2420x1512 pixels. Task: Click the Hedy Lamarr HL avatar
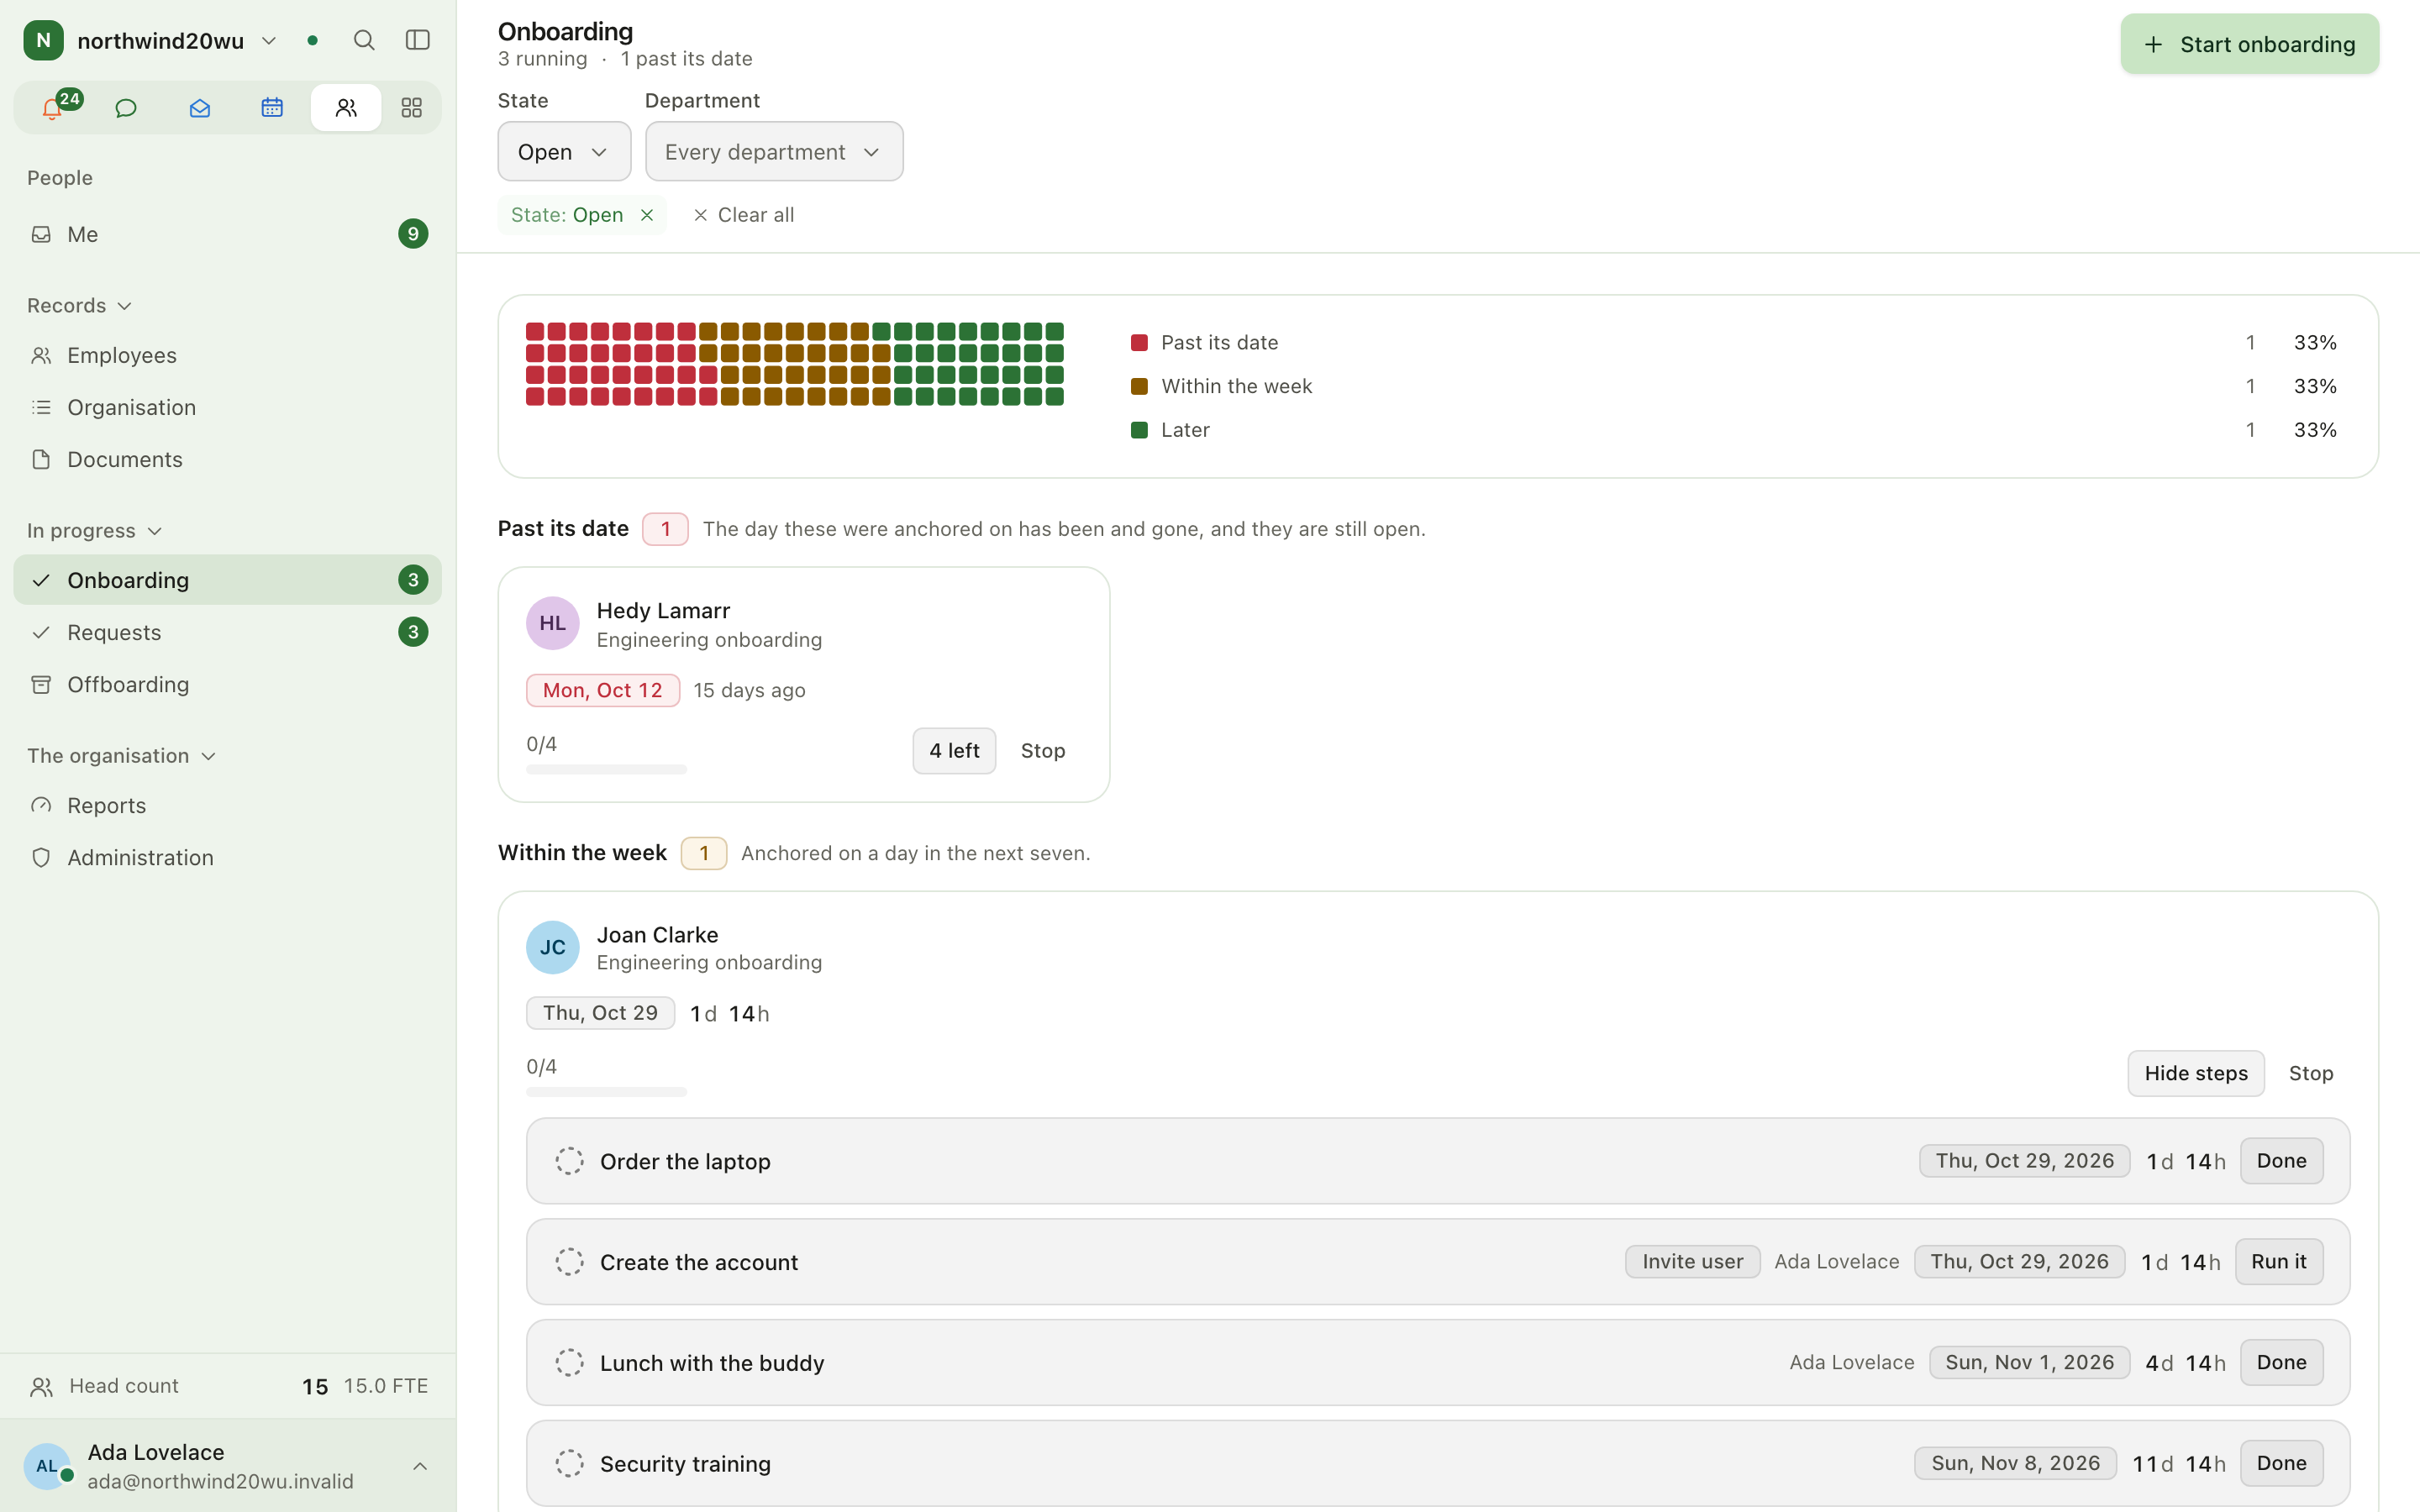[553, 623]
